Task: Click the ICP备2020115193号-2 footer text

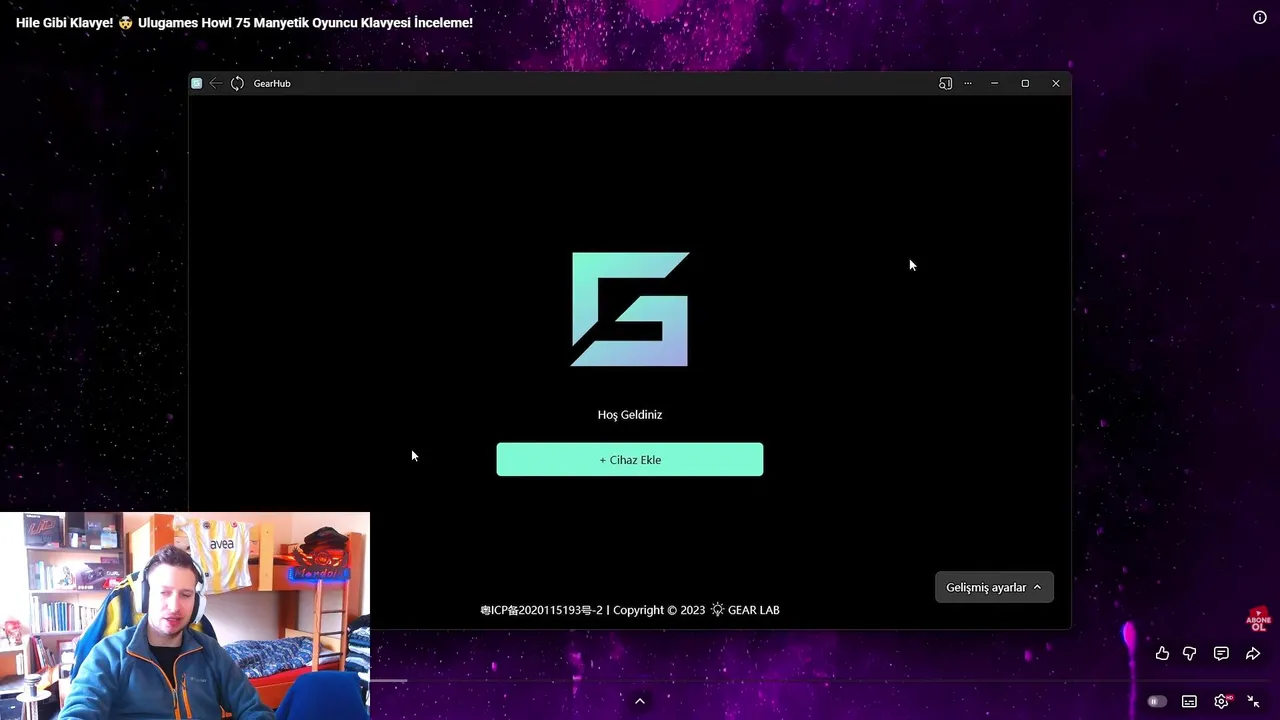Action: click(541, 609)
